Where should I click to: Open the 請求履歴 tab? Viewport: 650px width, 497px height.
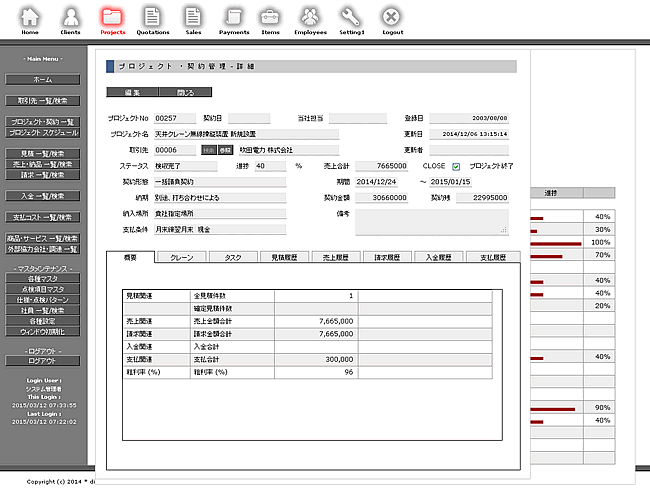click(387, 257)
